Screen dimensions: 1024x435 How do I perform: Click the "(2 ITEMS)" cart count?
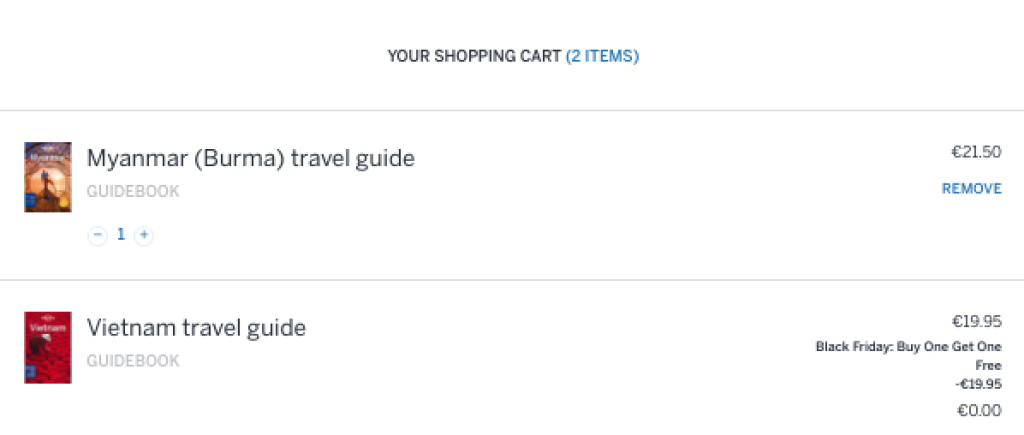click(602, 57)
